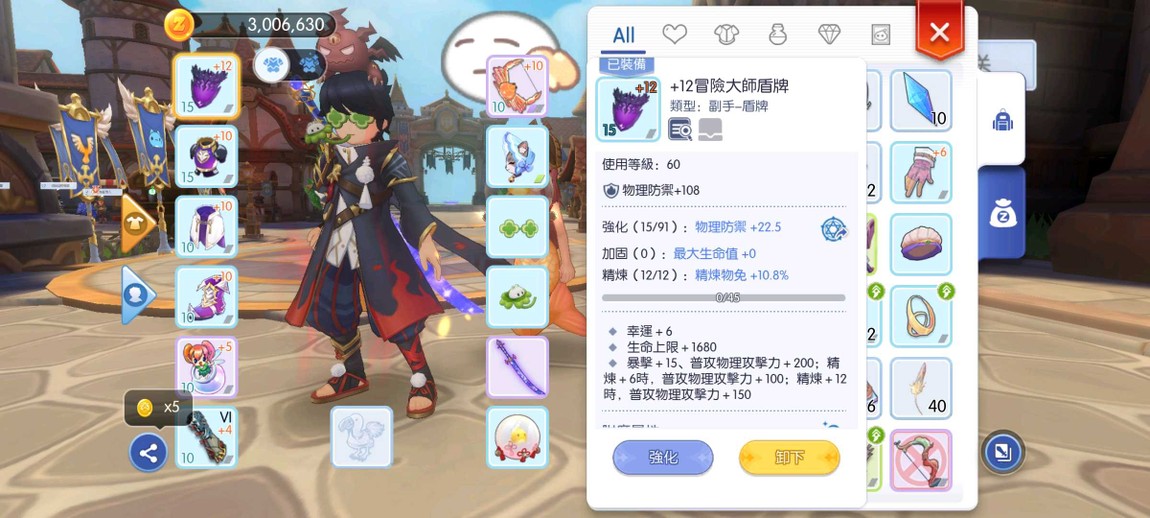
Task: Expand the blue character profile arrow
Action: pyautogui.click(x=137, y=295)
